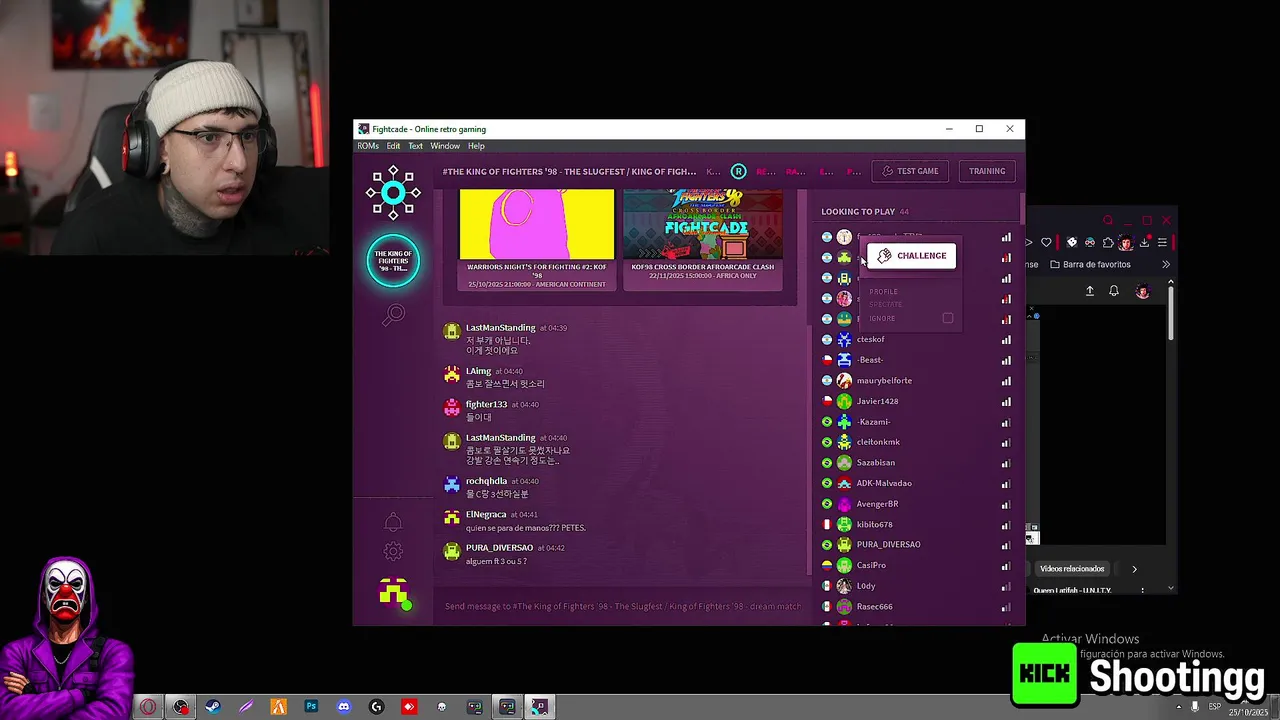Click ElNegraca's yellow avatar in chat
1280x720 pixels.
coord(452,518)
